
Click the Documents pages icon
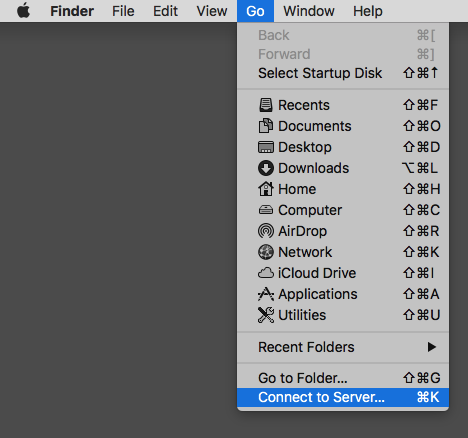[266, 126]
